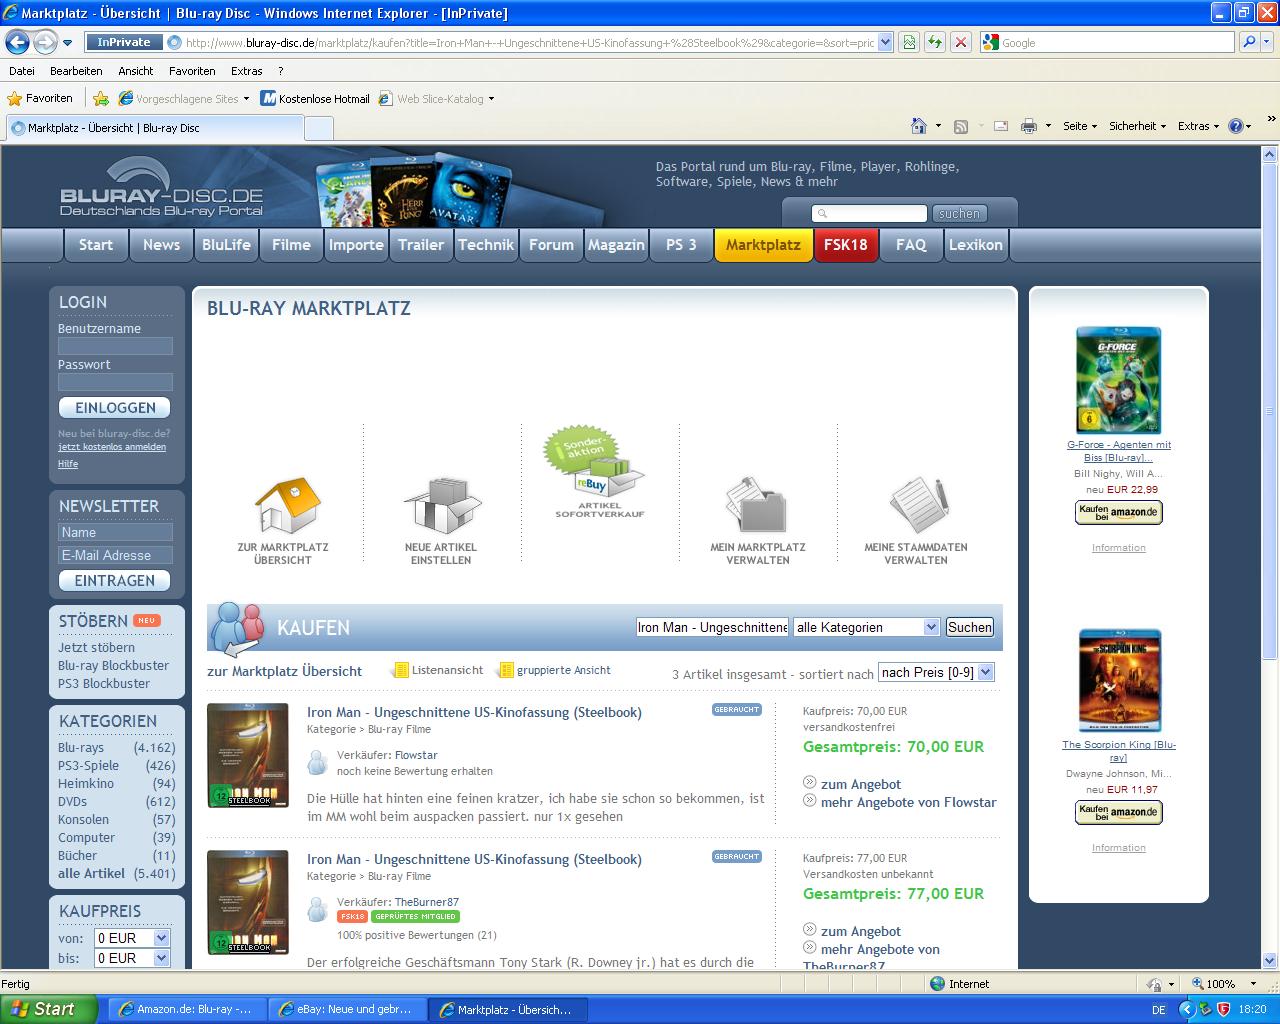The image size is (1280, 1024).
Task: Click the Mein Marktplatz Verwalten folder icon
Action: (757, 506)
